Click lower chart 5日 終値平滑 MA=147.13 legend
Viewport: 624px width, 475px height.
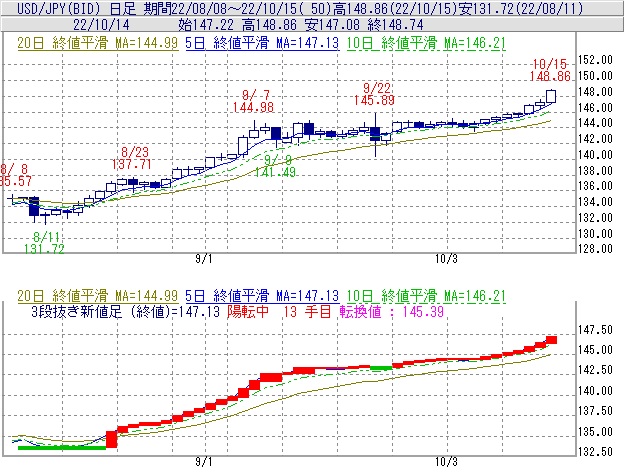tap(262, 296)
